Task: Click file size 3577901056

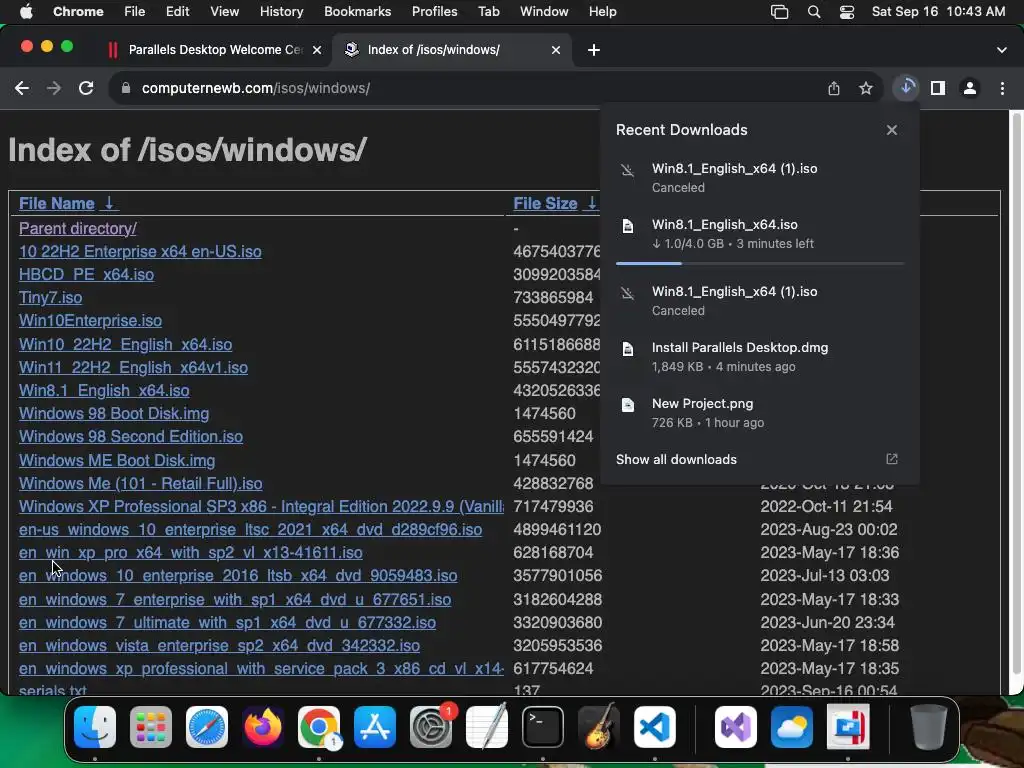Action: click(557, 575)
